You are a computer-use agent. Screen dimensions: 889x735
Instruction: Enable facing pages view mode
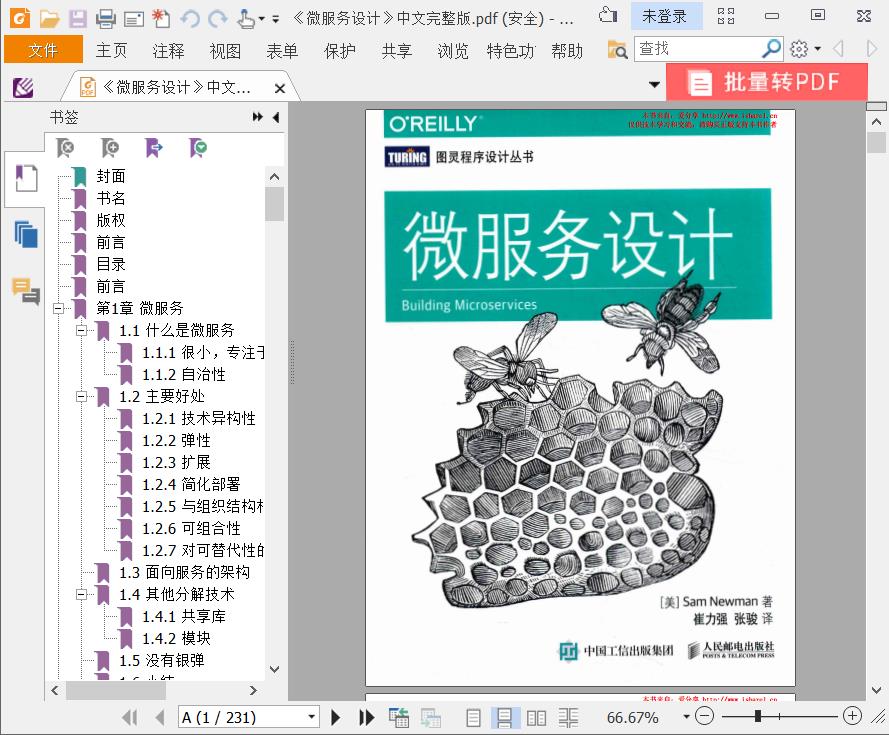click(x=536, y=718)
